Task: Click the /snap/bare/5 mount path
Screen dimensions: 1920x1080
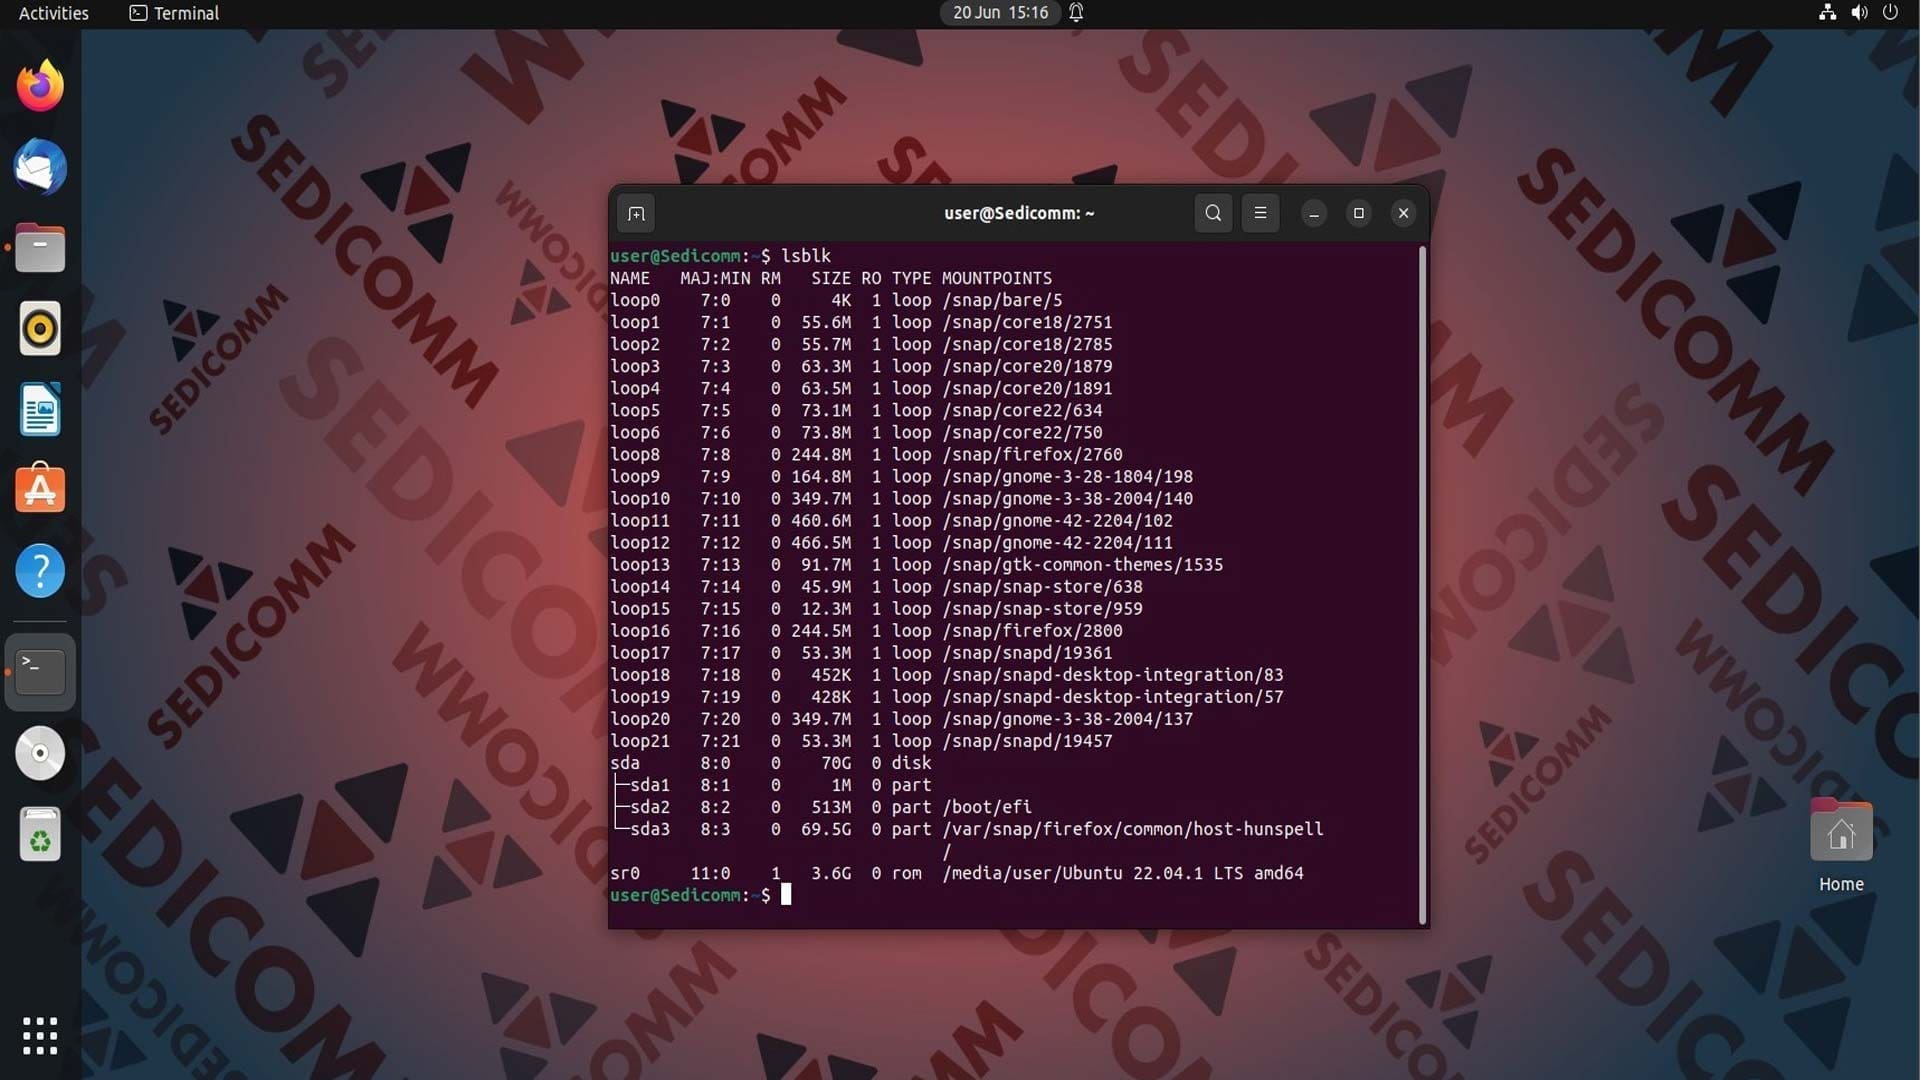Action: (x=1002, y=300)
